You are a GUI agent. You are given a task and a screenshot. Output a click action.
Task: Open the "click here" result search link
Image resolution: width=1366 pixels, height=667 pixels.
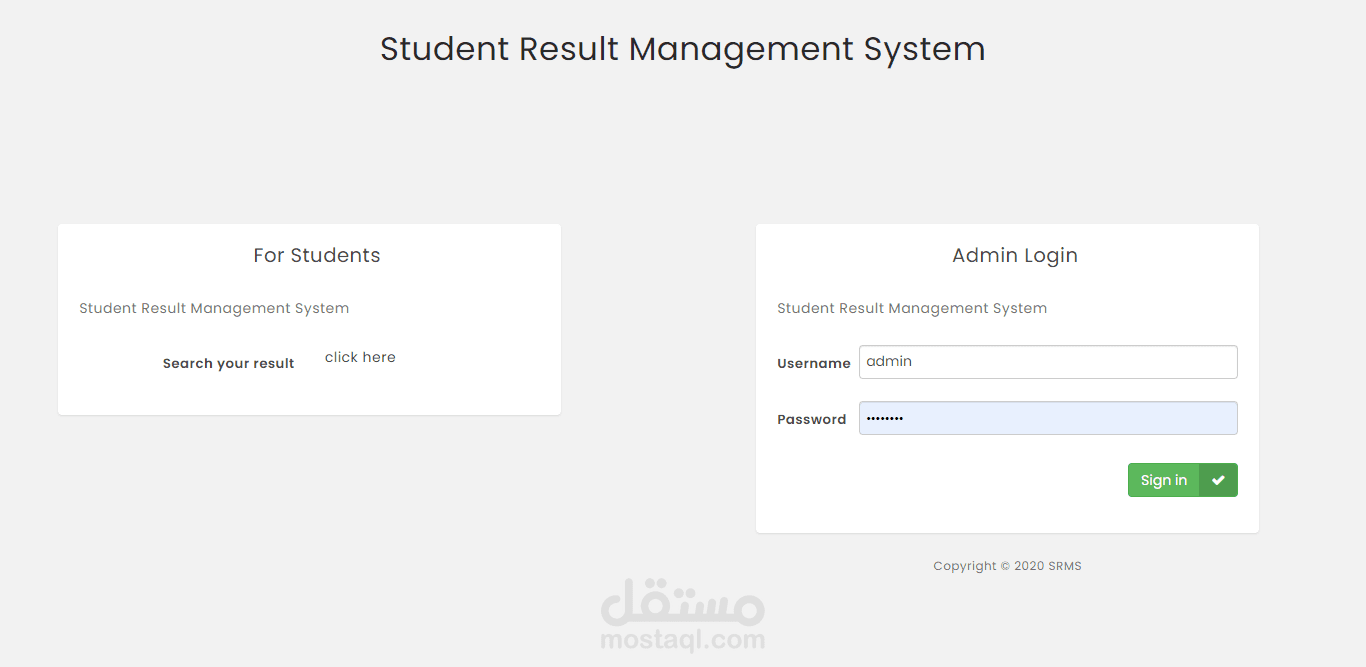(360, 357)
